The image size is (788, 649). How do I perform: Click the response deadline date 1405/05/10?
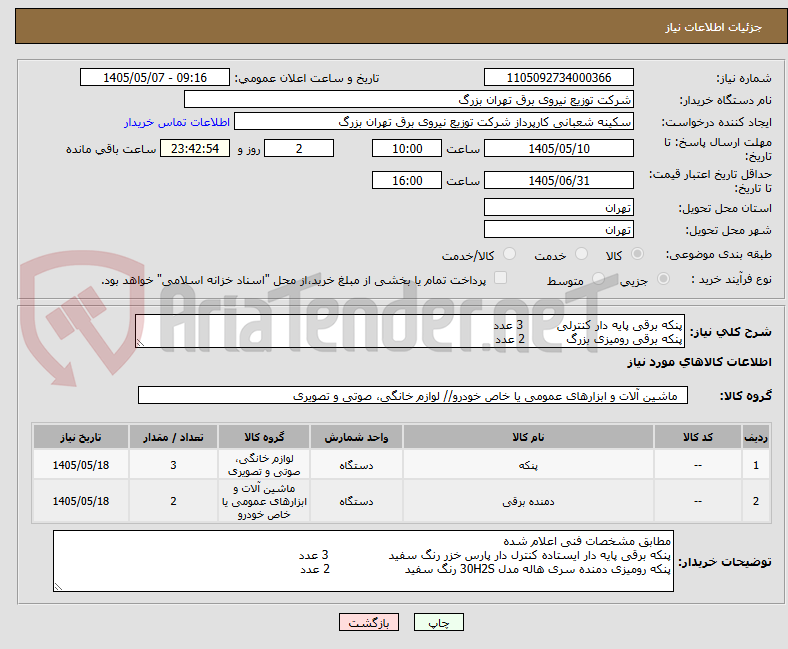(558, 148)
